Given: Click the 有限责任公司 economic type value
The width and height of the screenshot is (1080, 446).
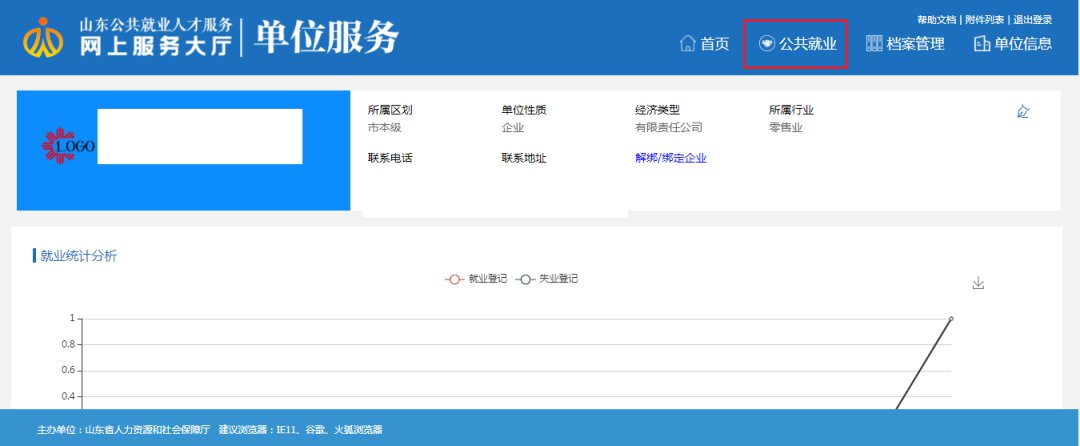Looking at the screenshot, I should 668,128.
